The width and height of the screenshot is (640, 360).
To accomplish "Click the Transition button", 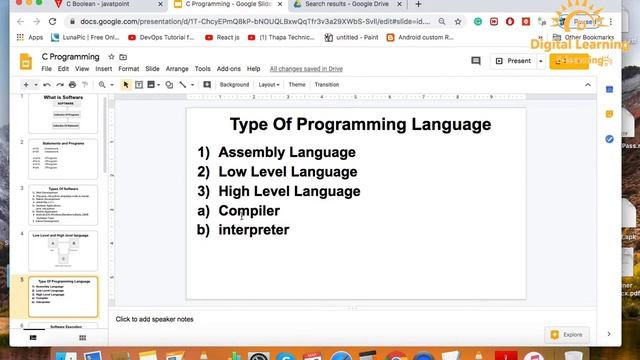I will pos(327,85).
